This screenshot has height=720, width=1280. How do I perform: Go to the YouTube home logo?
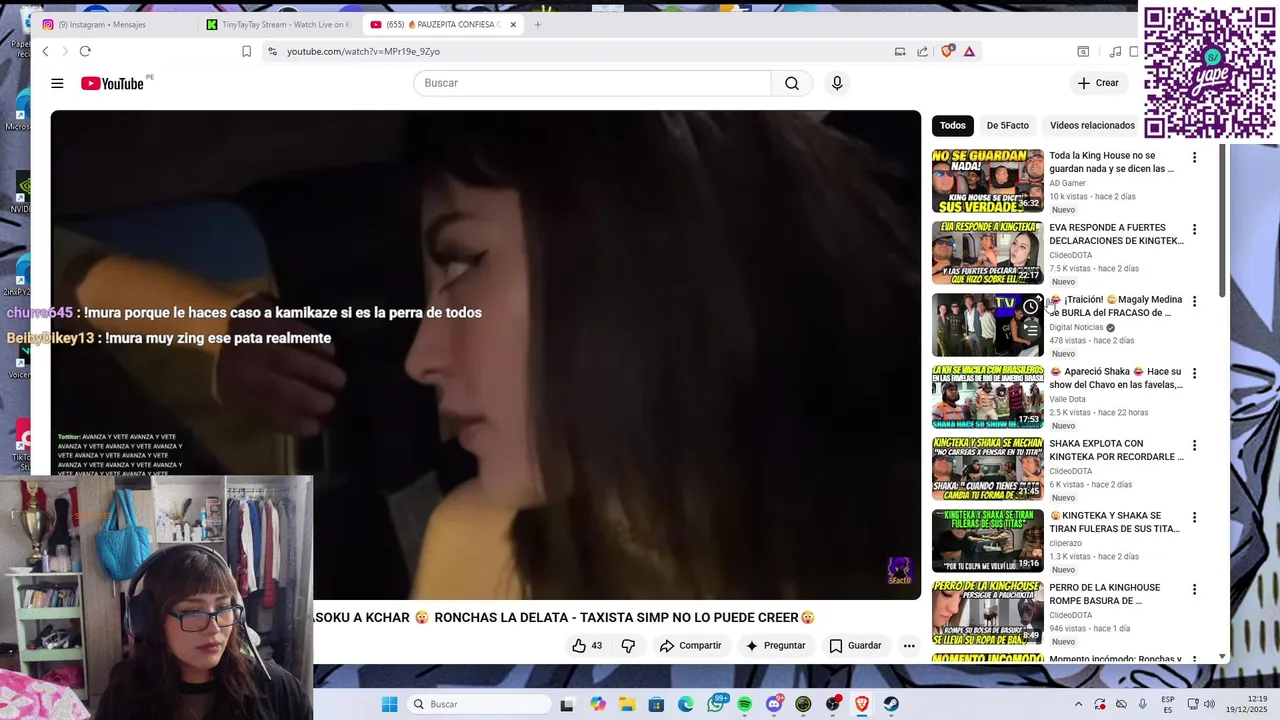pos(113,84)
